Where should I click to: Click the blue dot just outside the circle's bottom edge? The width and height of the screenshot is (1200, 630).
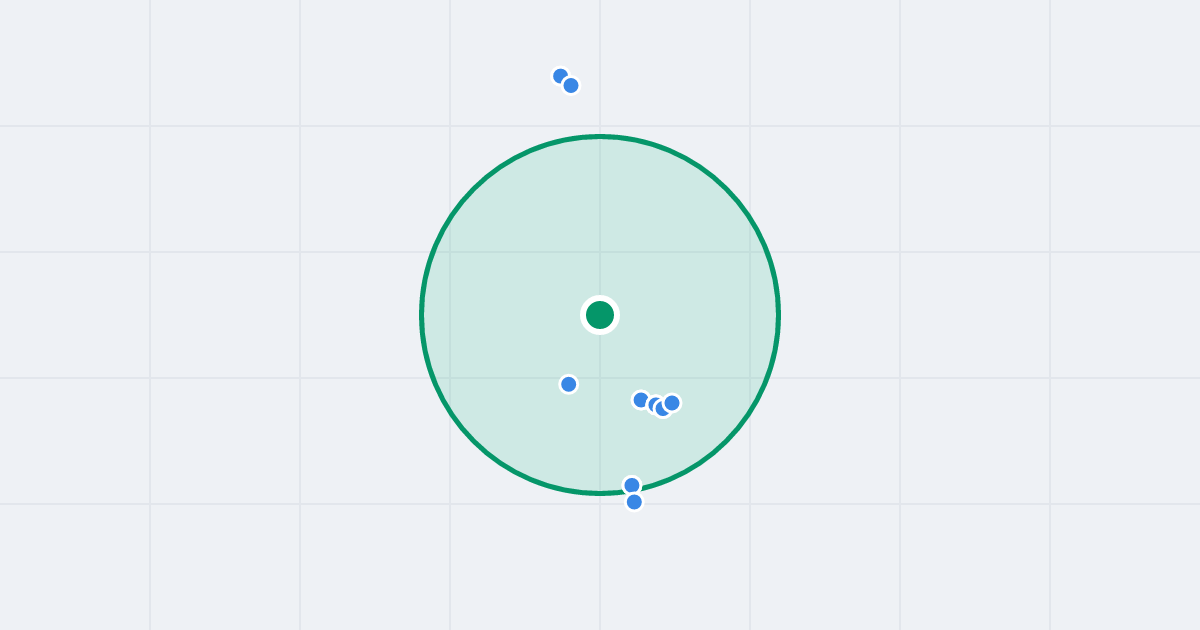pos(634,502)
